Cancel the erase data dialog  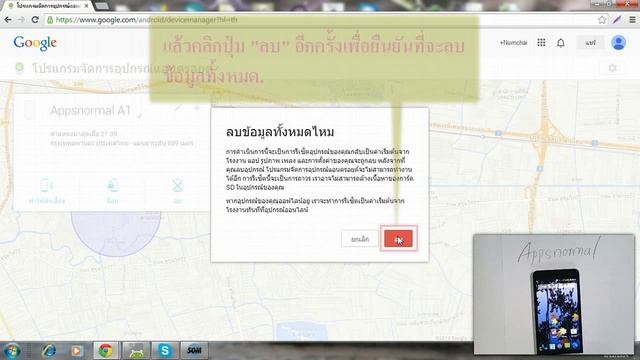click(x=360, y=239)
